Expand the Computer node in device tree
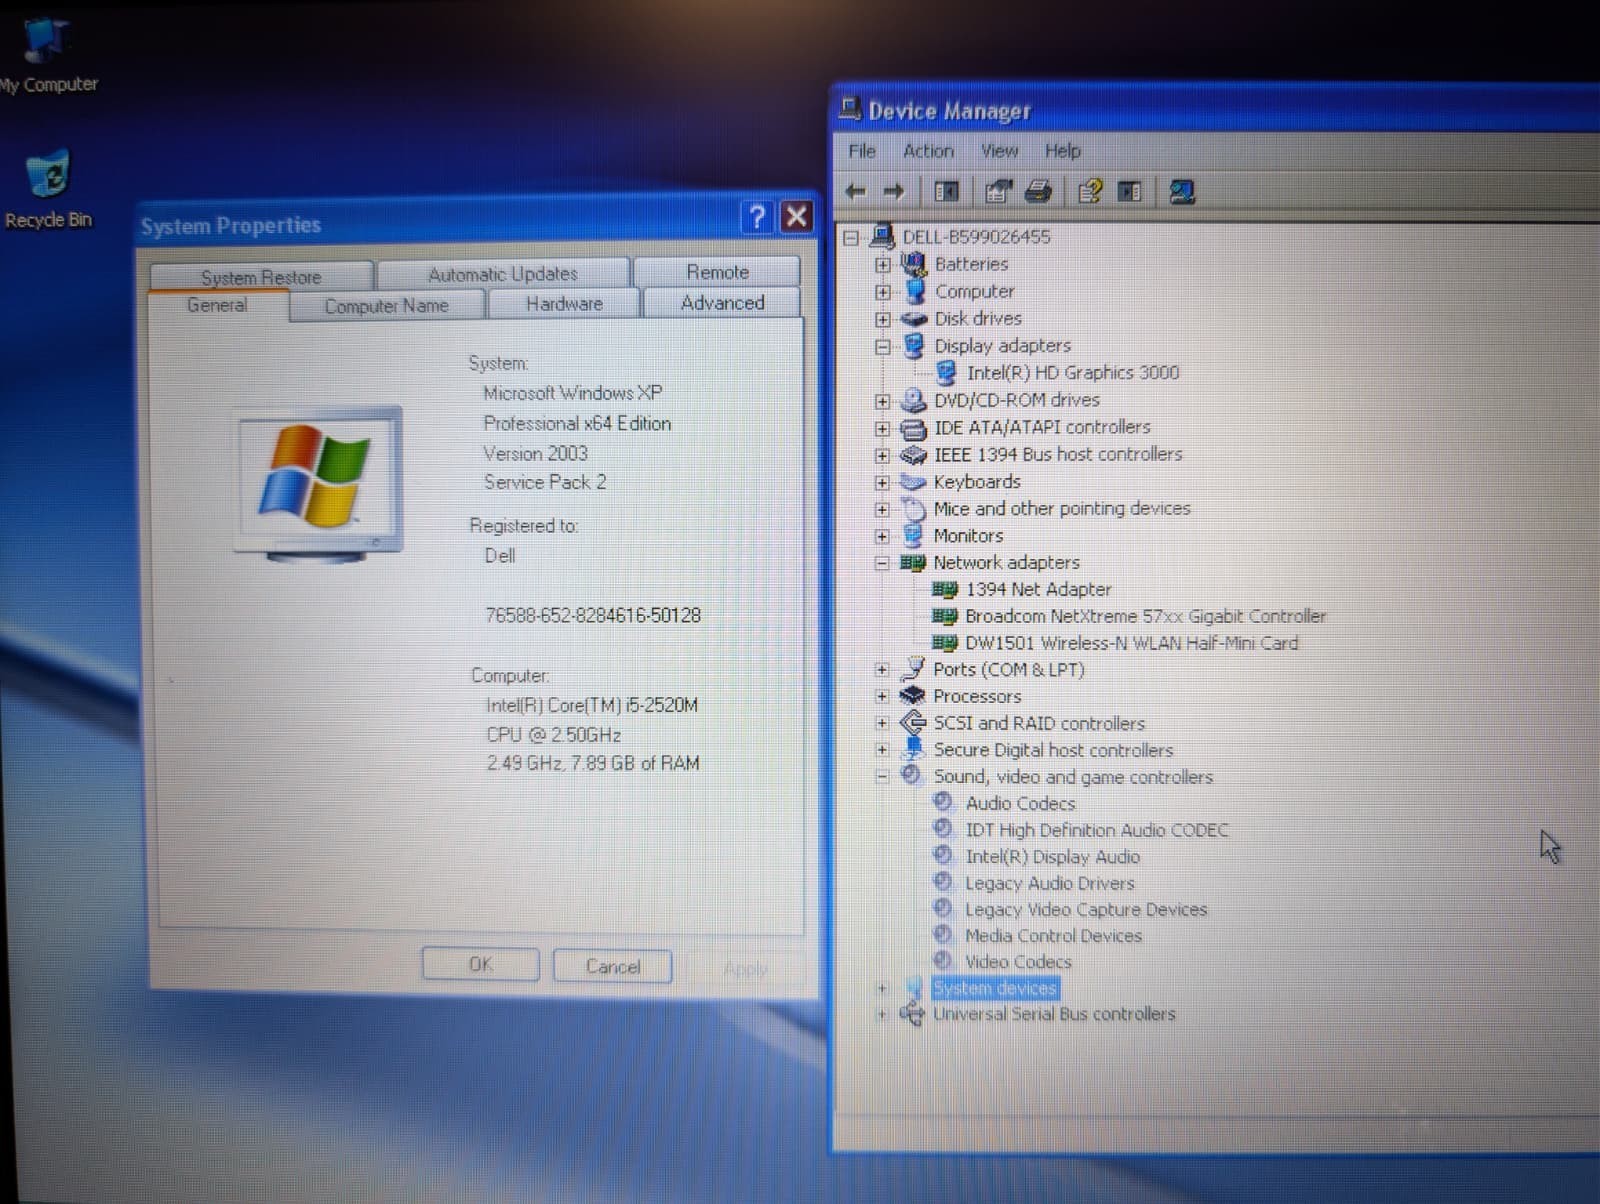The height and width of the screenshot is (1204, 1600). 882,292
